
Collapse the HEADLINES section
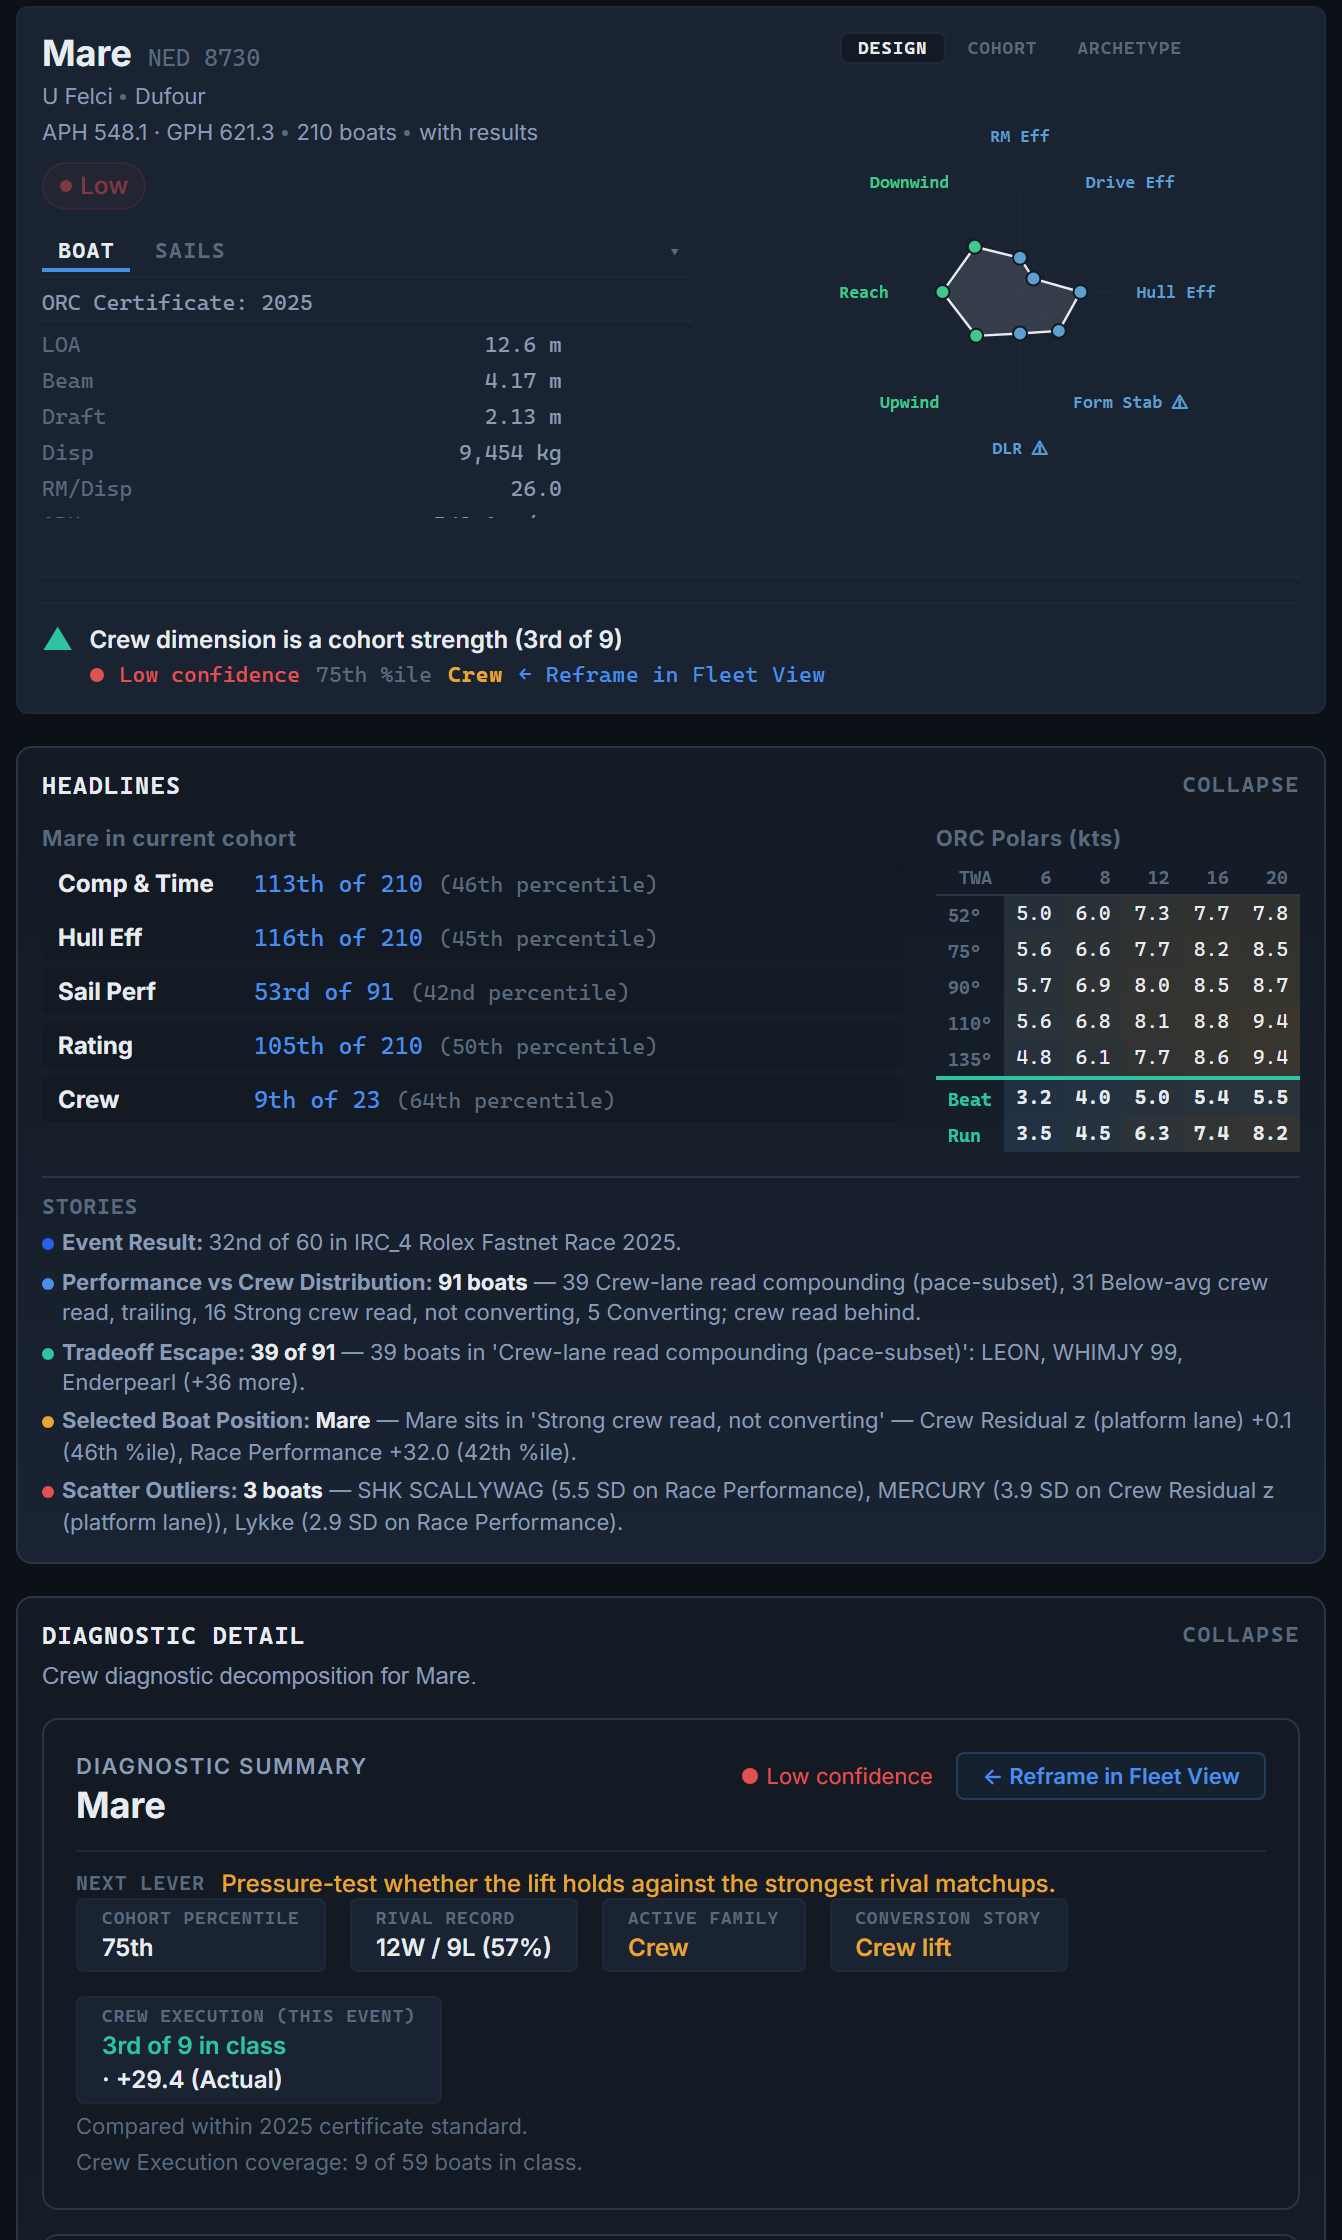point(1240,785)
